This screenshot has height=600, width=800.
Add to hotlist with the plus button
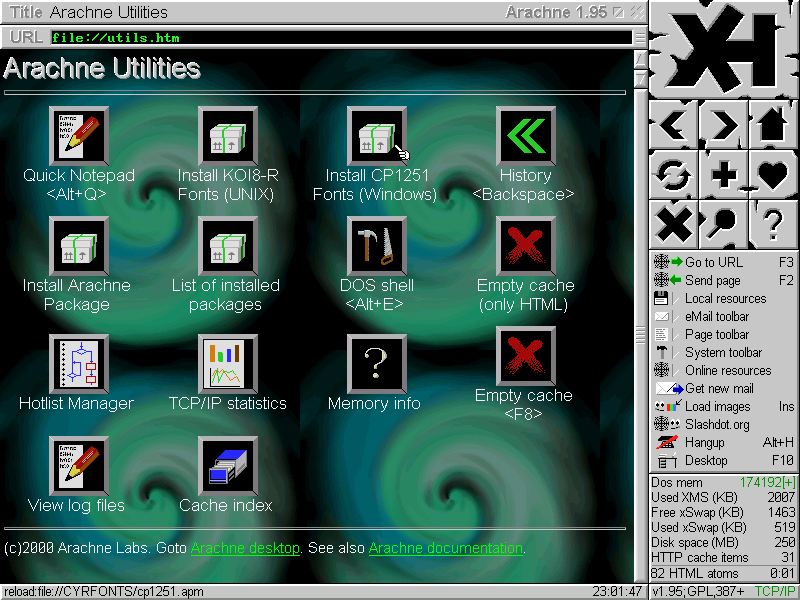coord(723,174)
